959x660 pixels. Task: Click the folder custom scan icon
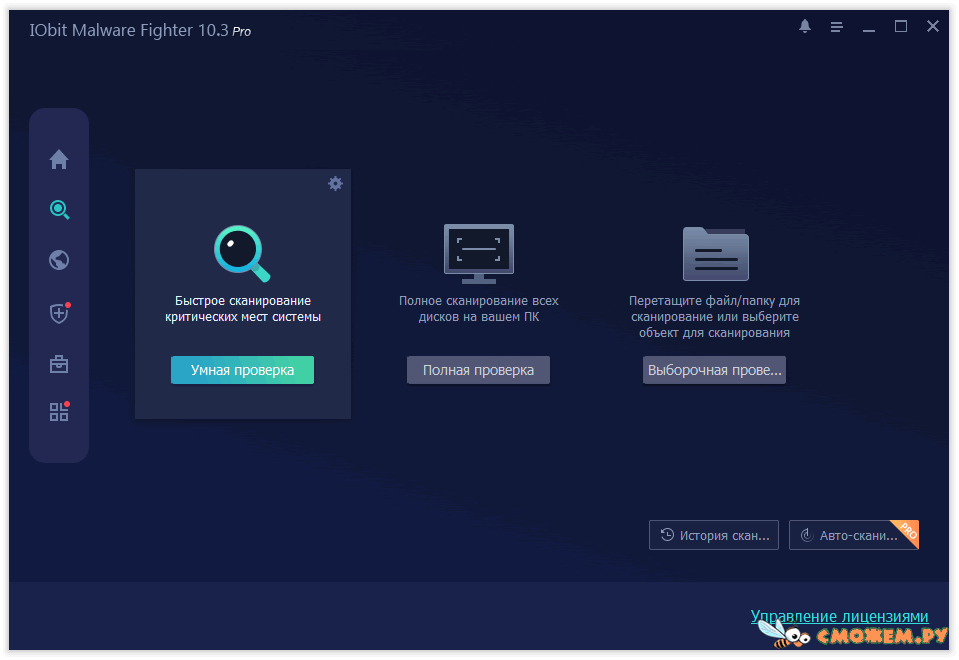716,254
